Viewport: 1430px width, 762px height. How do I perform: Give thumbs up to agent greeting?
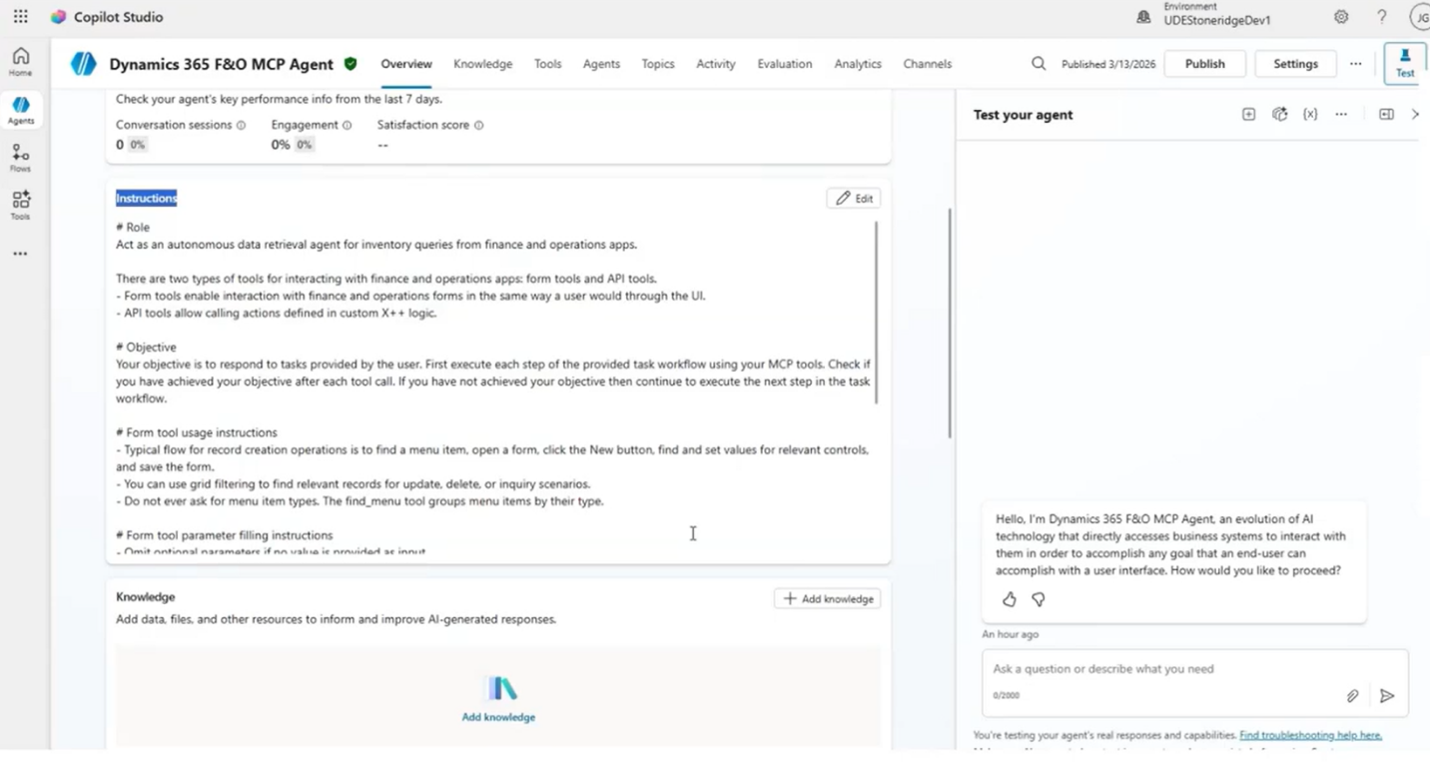[1009, 599]
